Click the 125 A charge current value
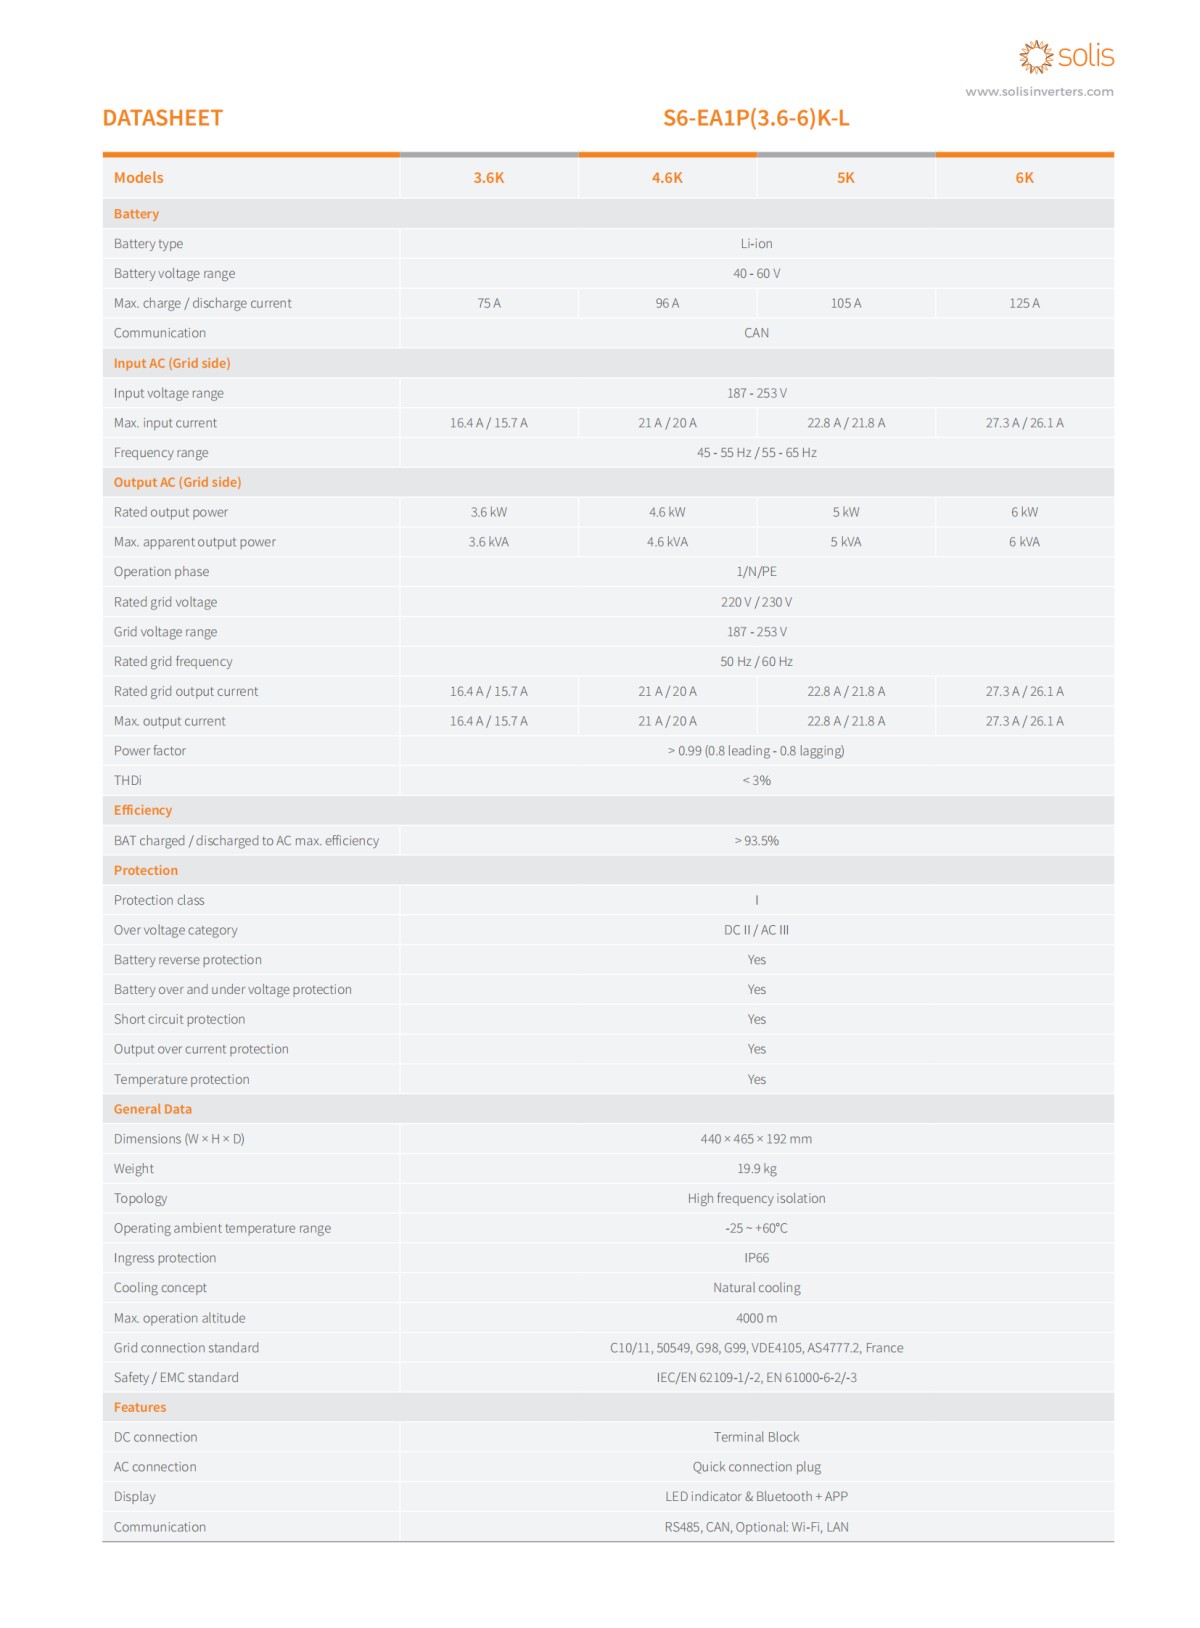The height and width of the screenshot is (1628, 1200). (x=1024, y=303)
